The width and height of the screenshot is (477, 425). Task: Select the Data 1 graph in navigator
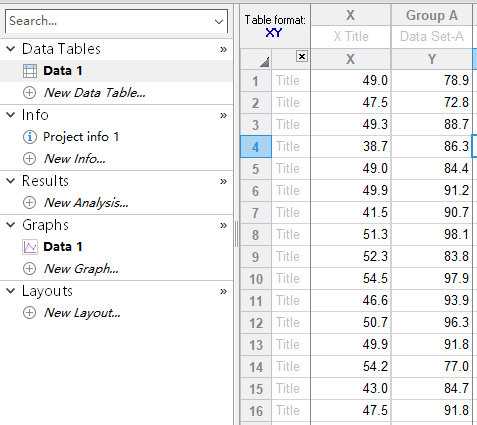[63, 247]
